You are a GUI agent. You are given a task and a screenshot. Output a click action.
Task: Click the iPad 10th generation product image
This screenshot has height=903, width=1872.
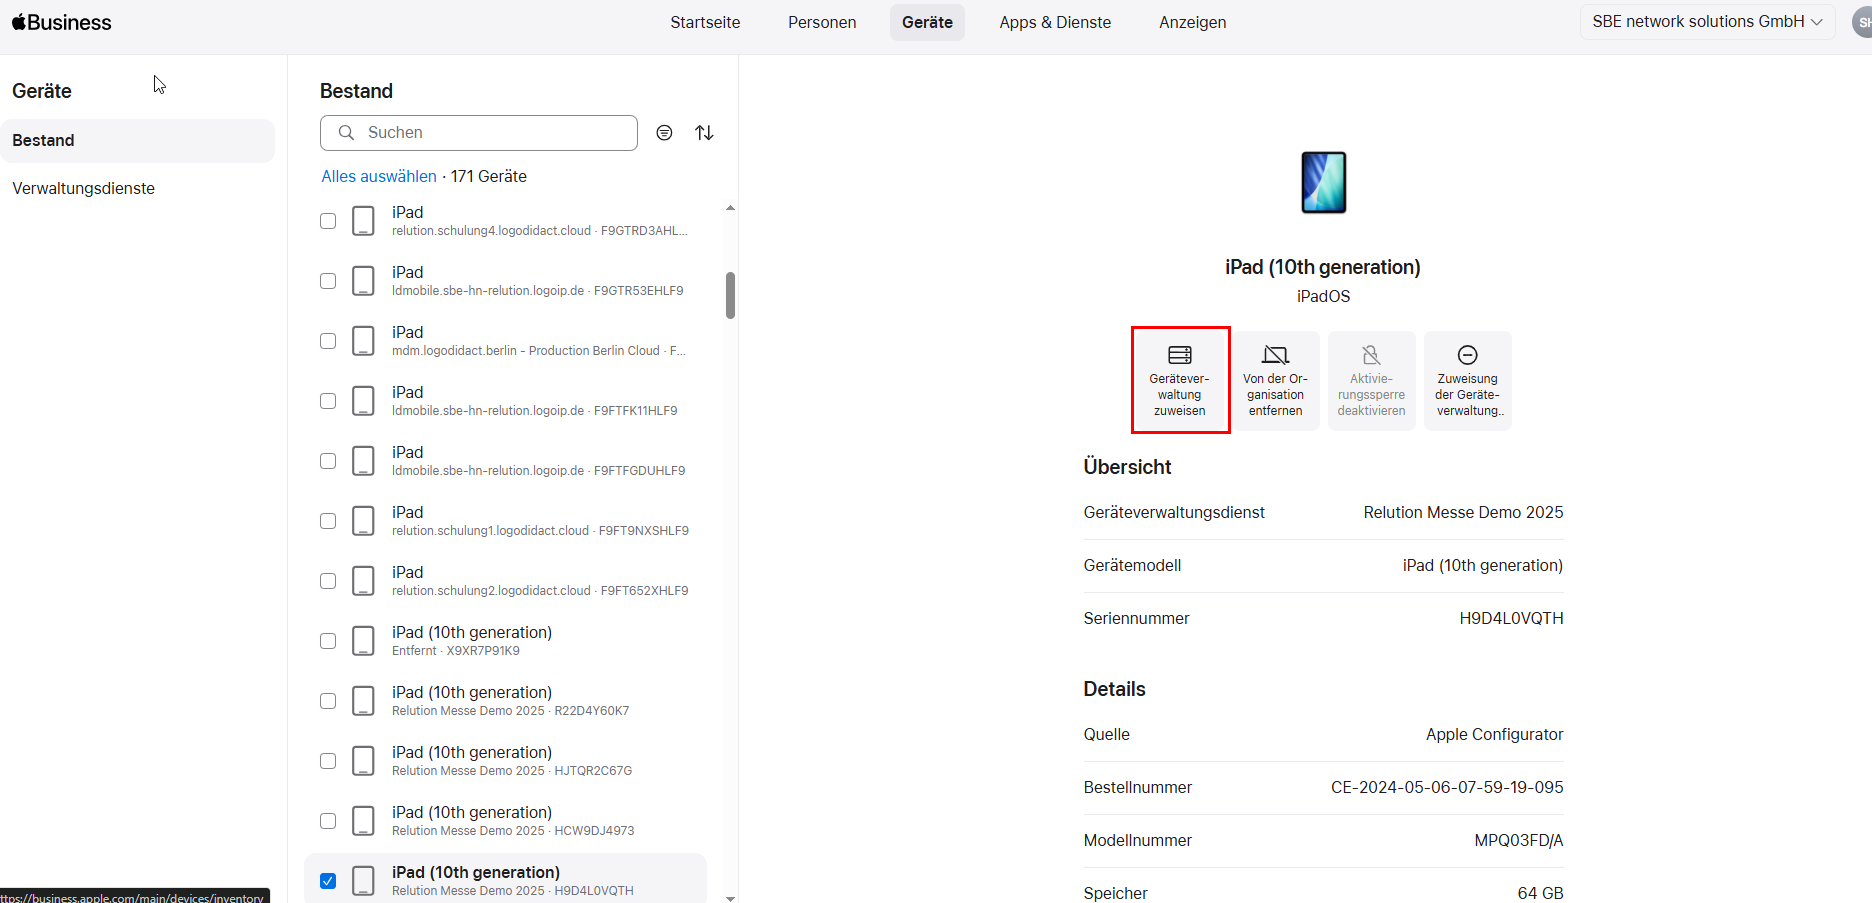pyautogui.click(x=1323, y=182)
